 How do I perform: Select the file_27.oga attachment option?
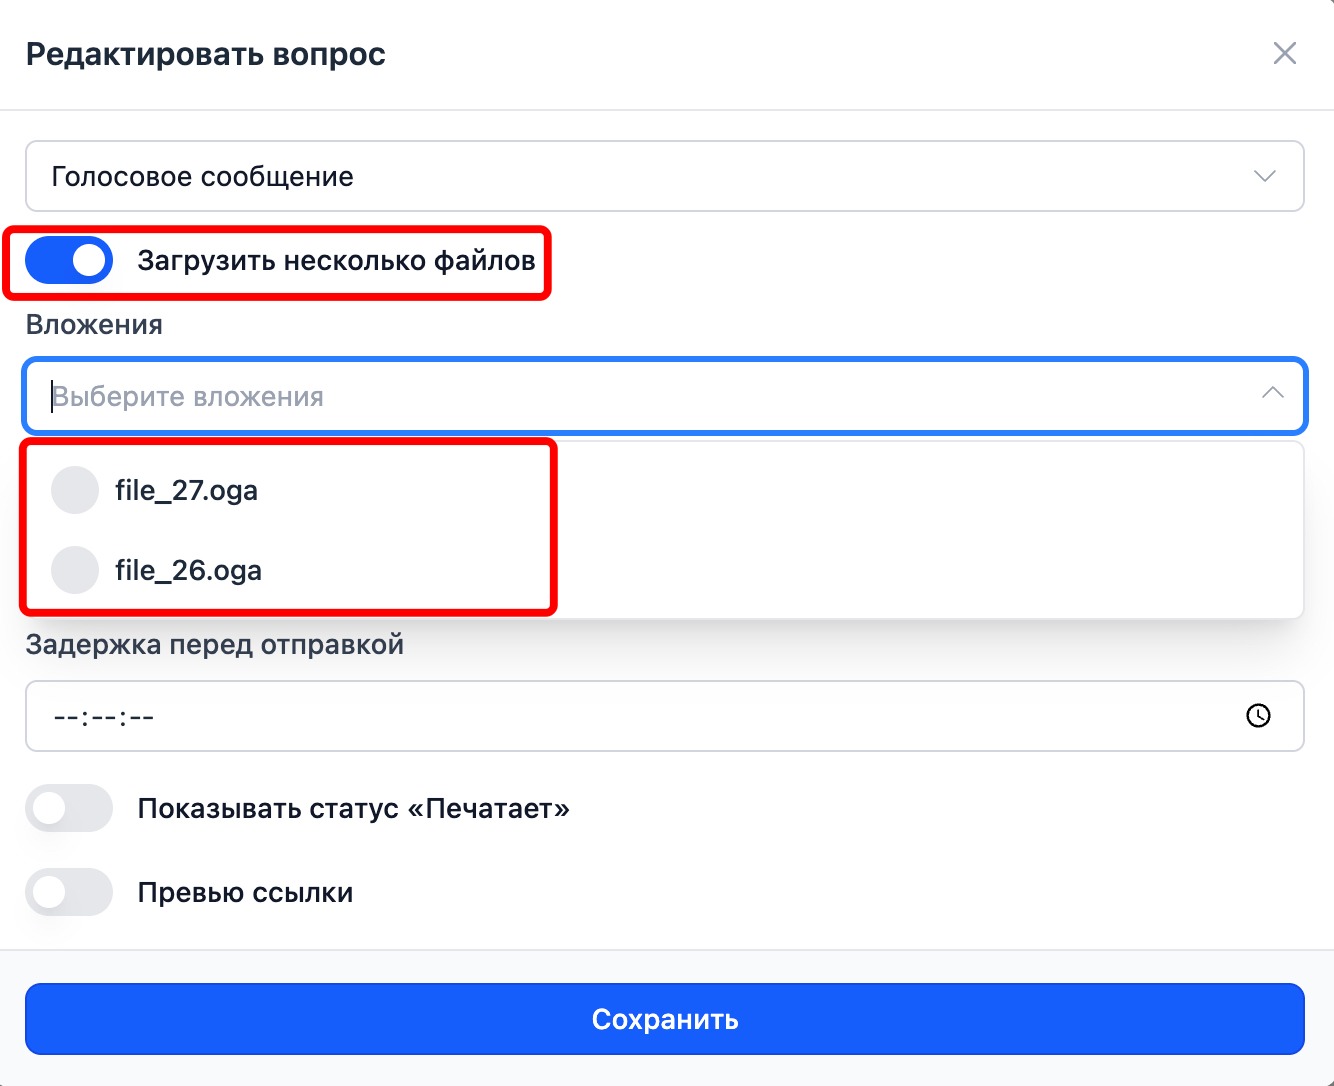[x=187, y=491]
